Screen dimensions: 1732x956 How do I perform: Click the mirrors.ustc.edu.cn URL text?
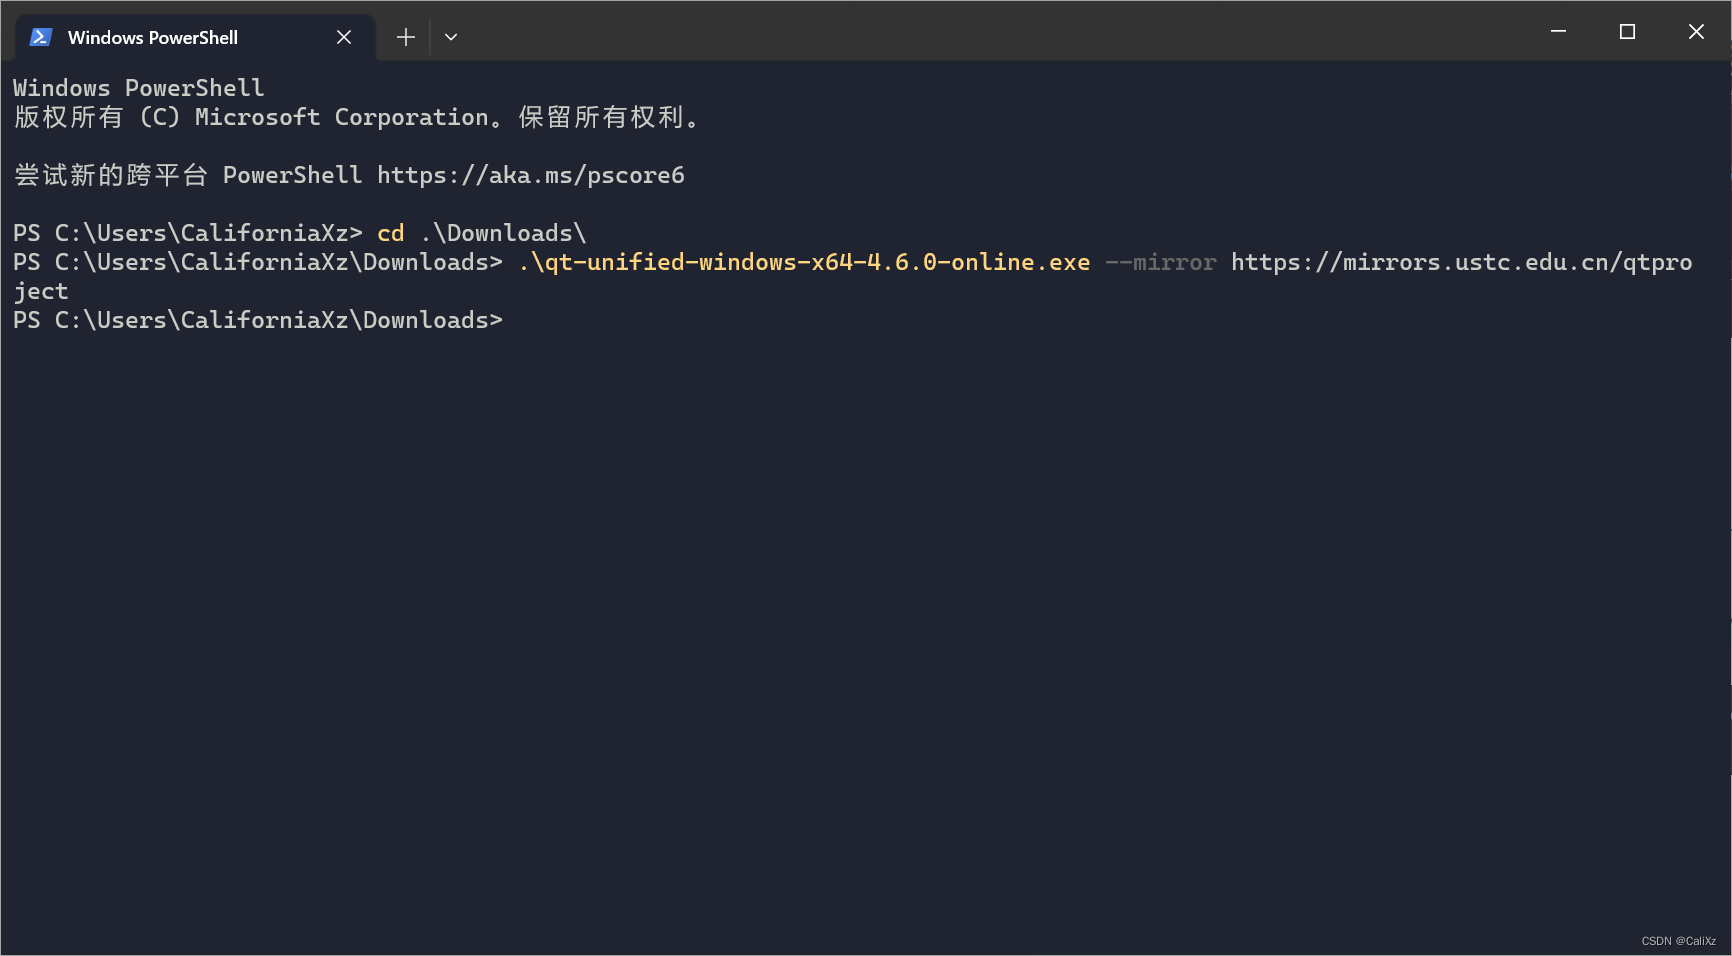coord(1460,263)
